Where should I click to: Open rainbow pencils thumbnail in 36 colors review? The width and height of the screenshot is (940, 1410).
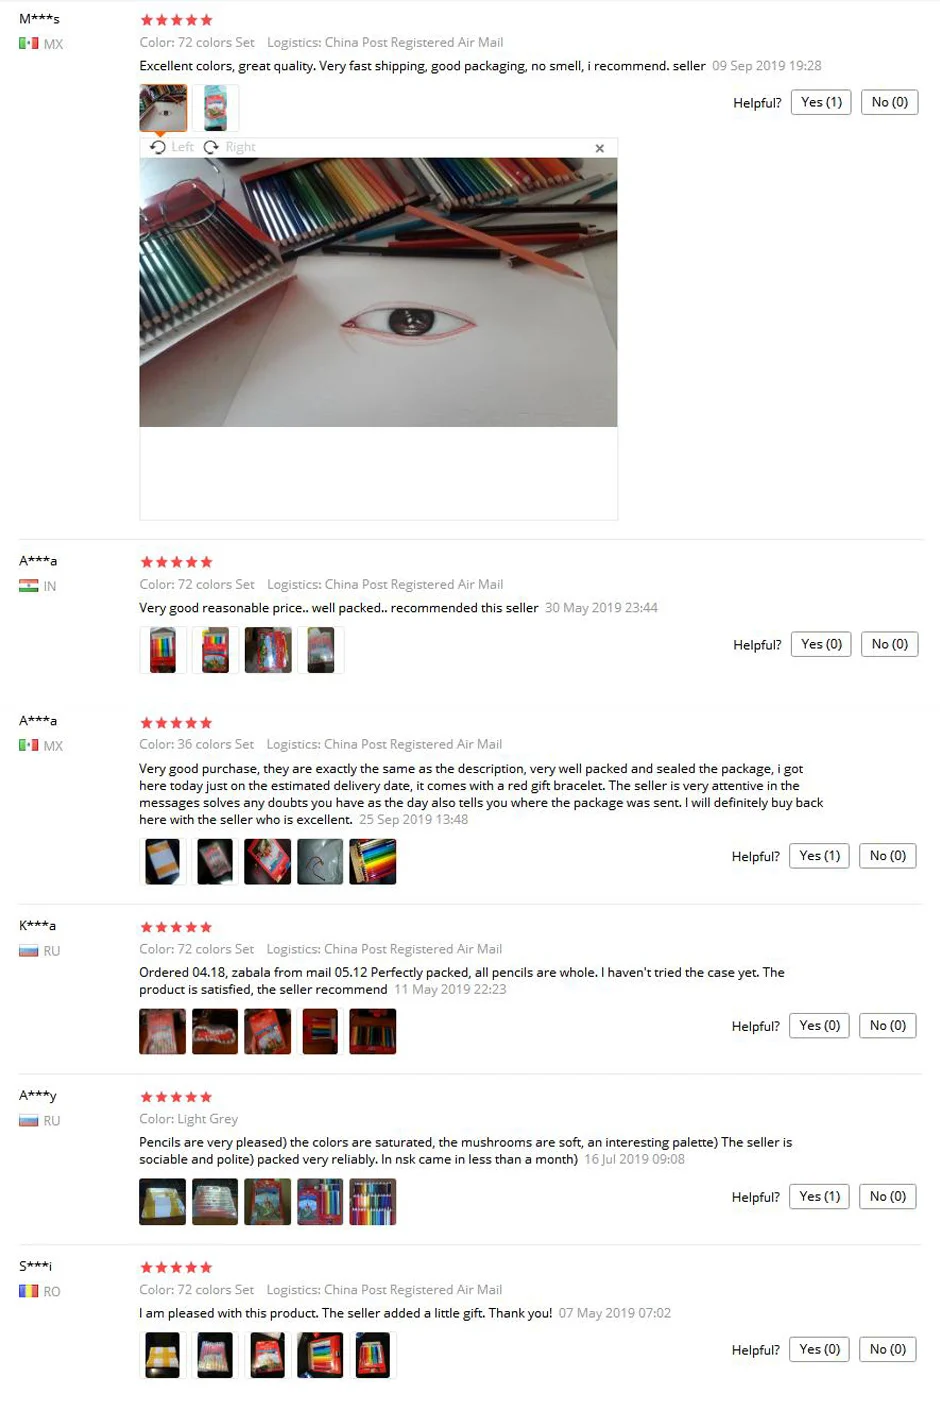pos(372,861)
